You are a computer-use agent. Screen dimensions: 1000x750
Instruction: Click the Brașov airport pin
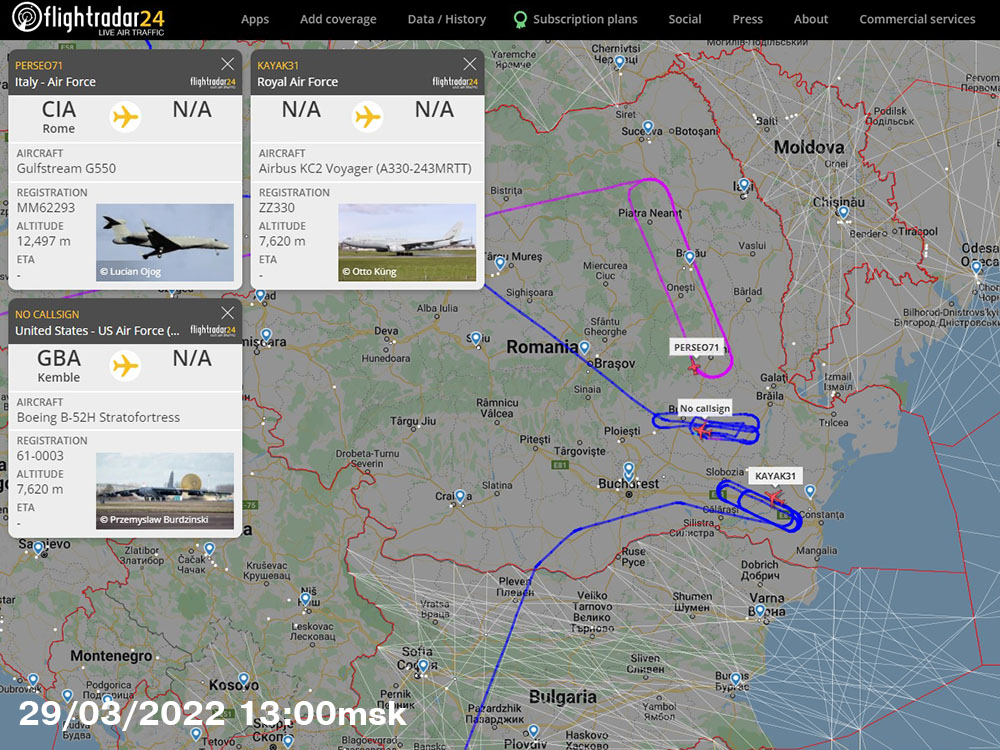coord(584,348)
